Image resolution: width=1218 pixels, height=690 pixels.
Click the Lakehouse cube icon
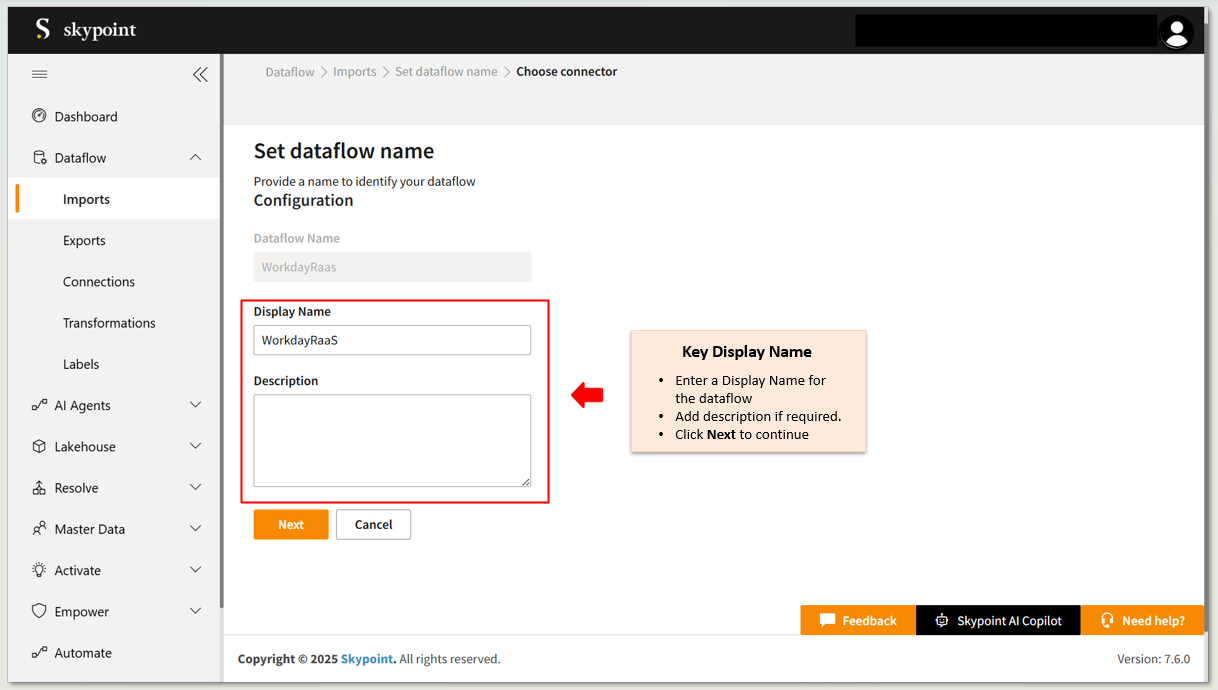click(x=39, y=447)
